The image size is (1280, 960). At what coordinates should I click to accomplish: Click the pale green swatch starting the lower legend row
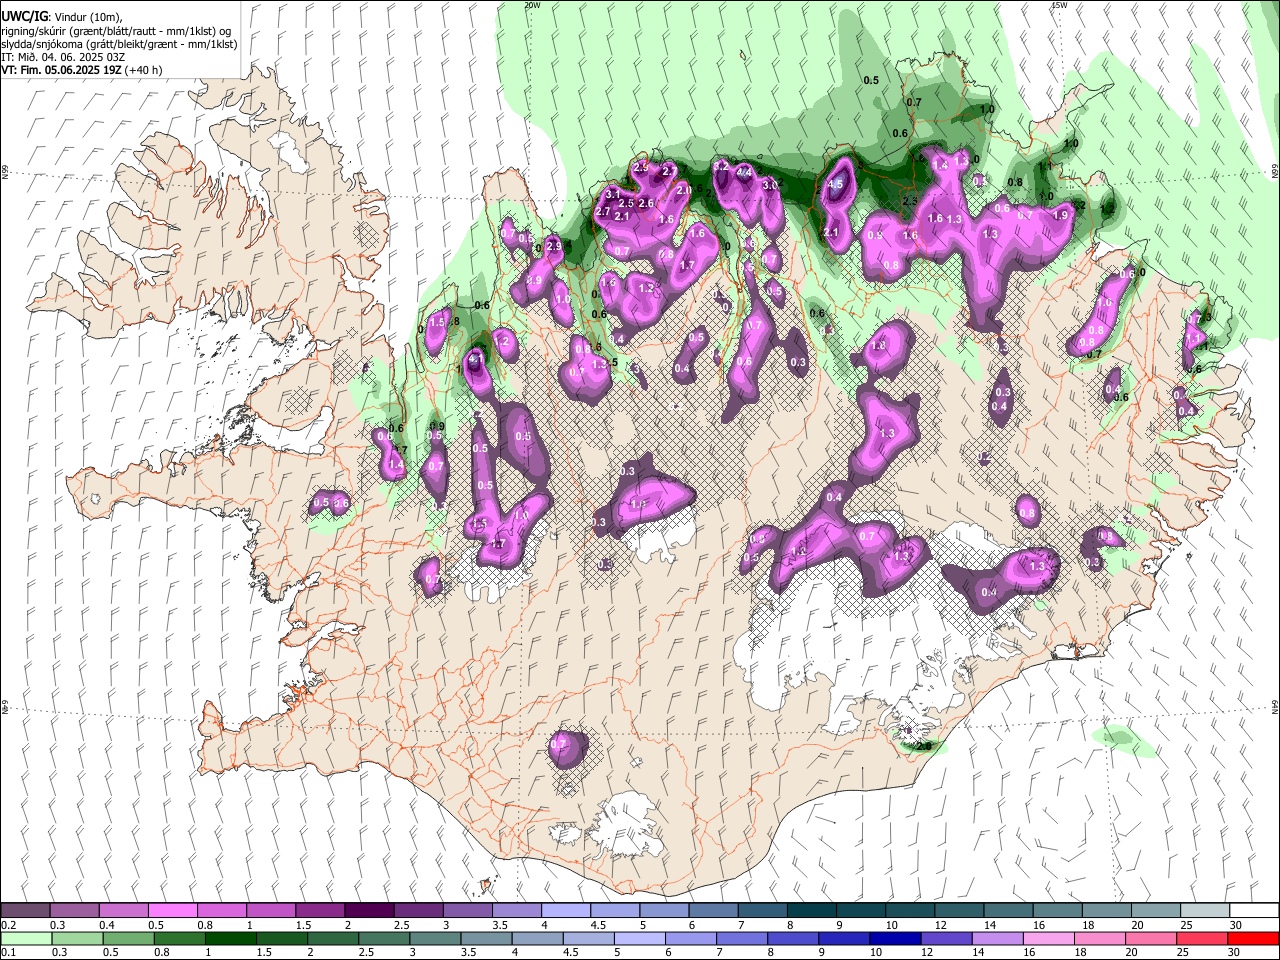(25, 938)
